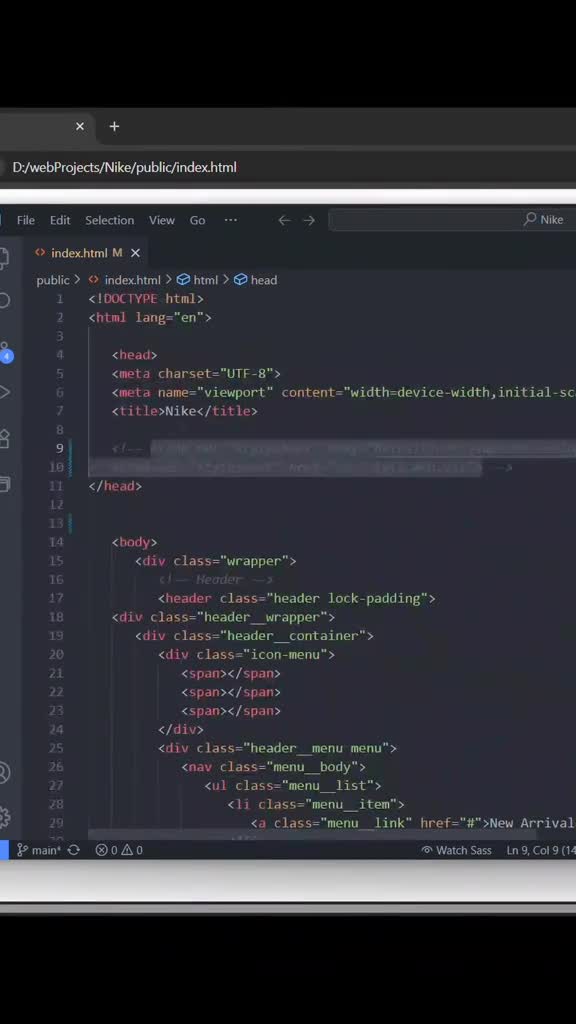
Task: Click the New Arrival menu__link line
Action: 413,823
